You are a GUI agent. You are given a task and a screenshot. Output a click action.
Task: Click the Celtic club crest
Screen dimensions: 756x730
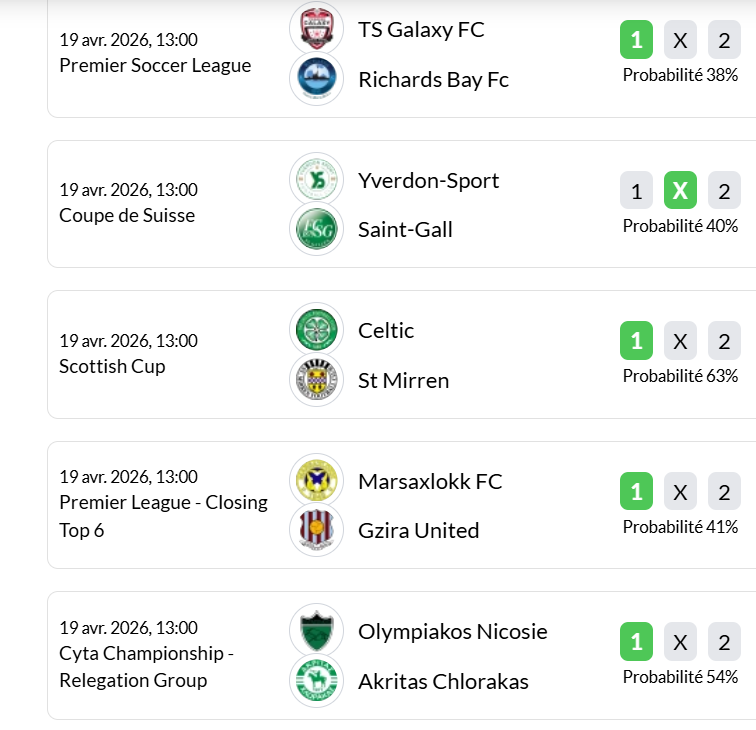coord(316,330)
